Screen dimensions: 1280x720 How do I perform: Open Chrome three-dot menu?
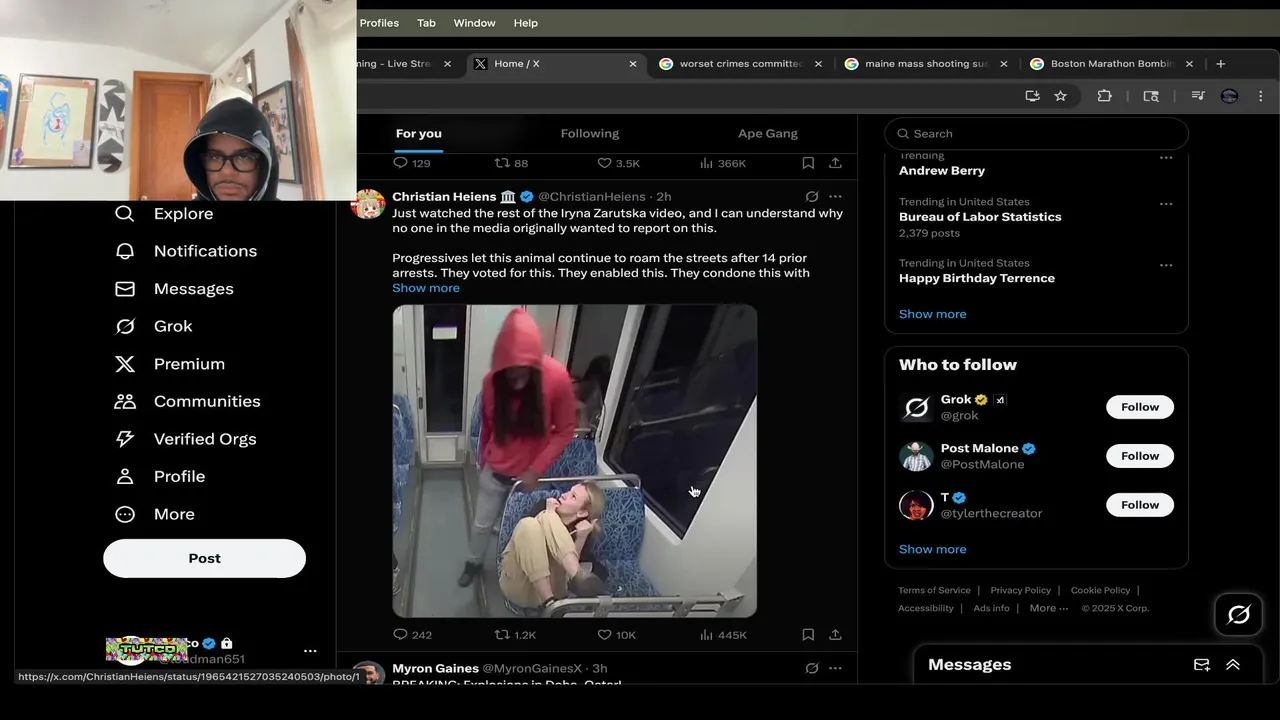1260,96
